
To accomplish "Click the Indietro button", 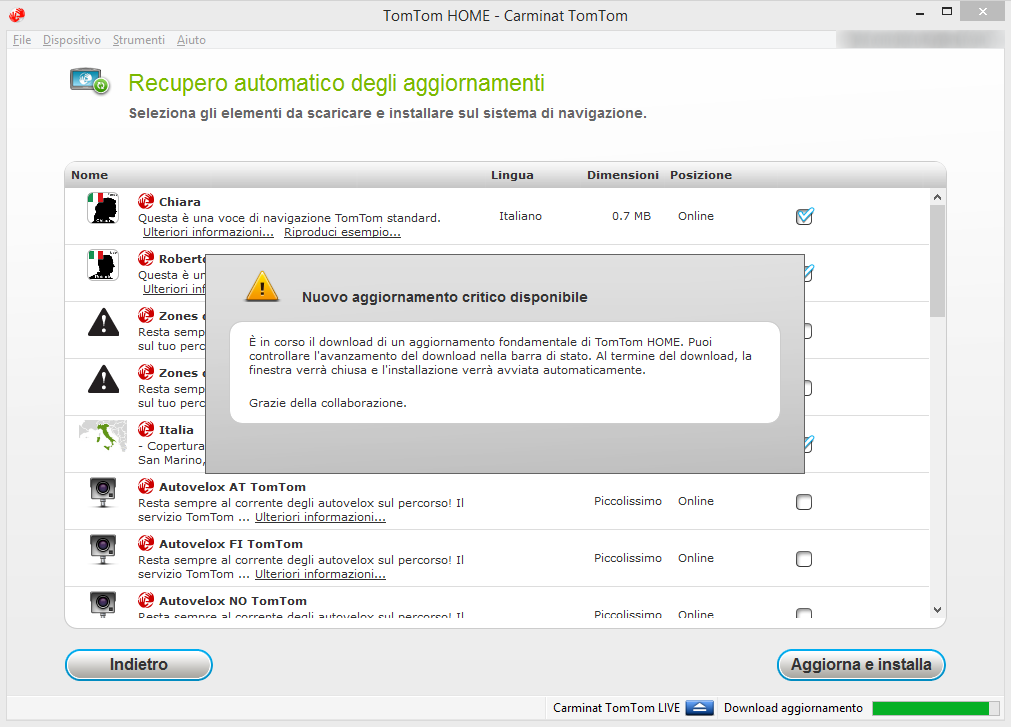I will [139, 664].
